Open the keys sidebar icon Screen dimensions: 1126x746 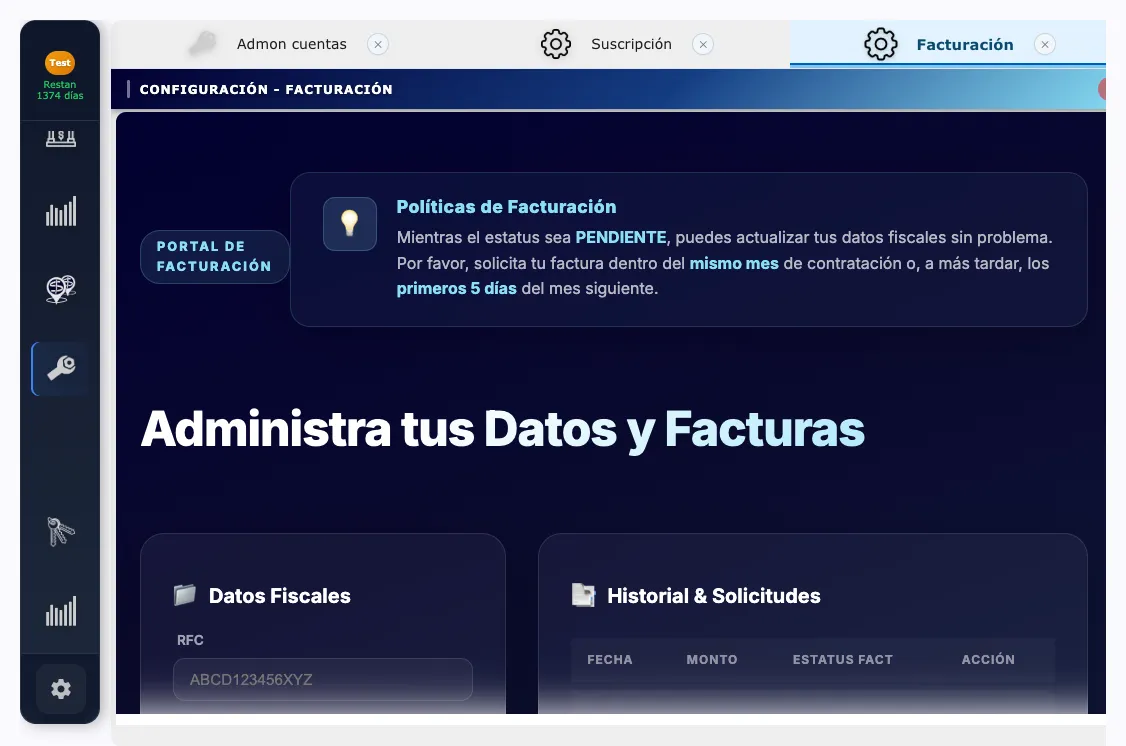pos(60,532)
